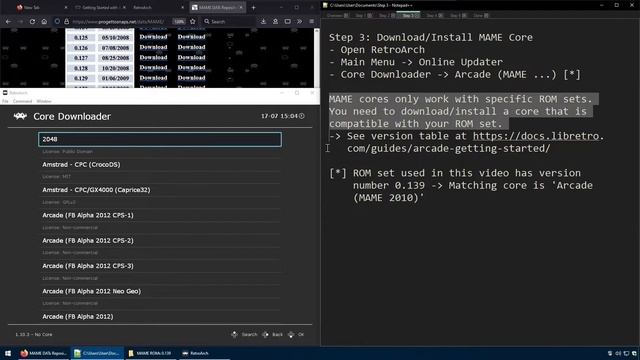Click system tray volume icon
This screenshot has width=640, height=360.
(x=618, y=353)
